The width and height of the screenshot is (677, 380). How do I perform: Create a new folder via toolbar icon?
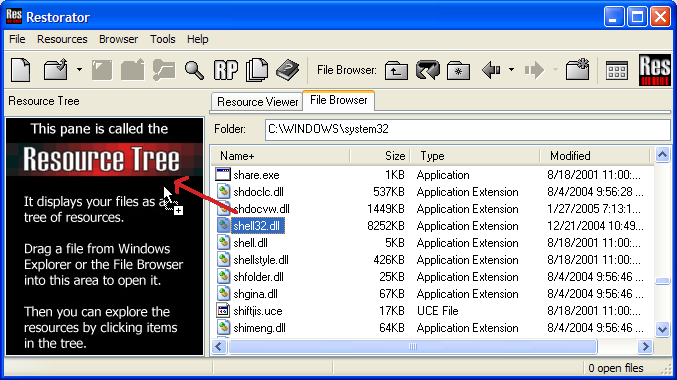pyautogui.click(x=577, y=69)
